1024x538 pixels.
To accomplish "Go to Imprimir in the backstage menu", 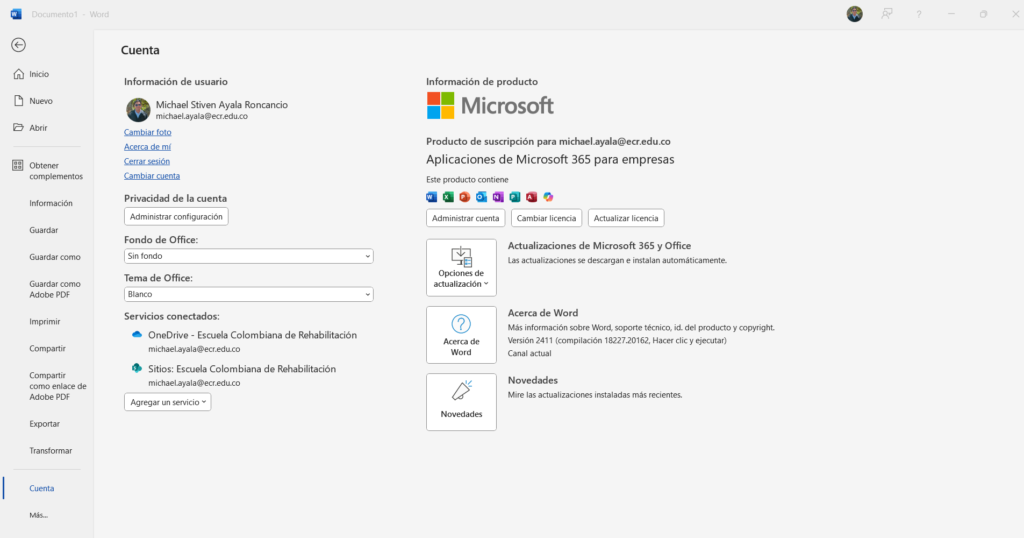I will pos(45,322).
